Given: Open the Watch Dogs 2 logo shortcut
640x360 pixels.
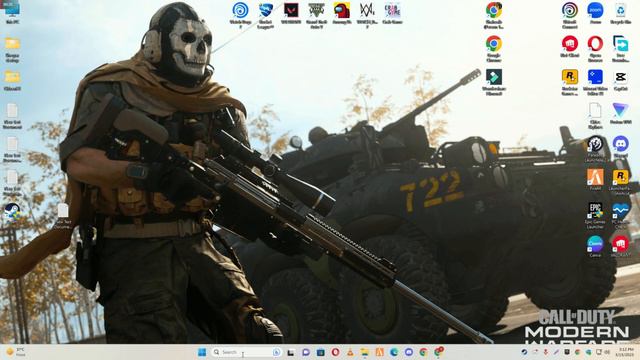Looking at the screenshot, I should (x=367, y=15).
